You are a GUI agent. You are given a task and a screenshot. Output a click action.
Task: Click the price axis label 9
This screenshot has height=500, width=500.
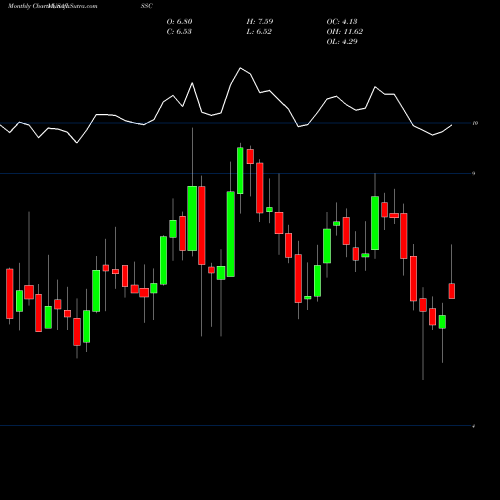pyautogui.click(x=474, y=173)
